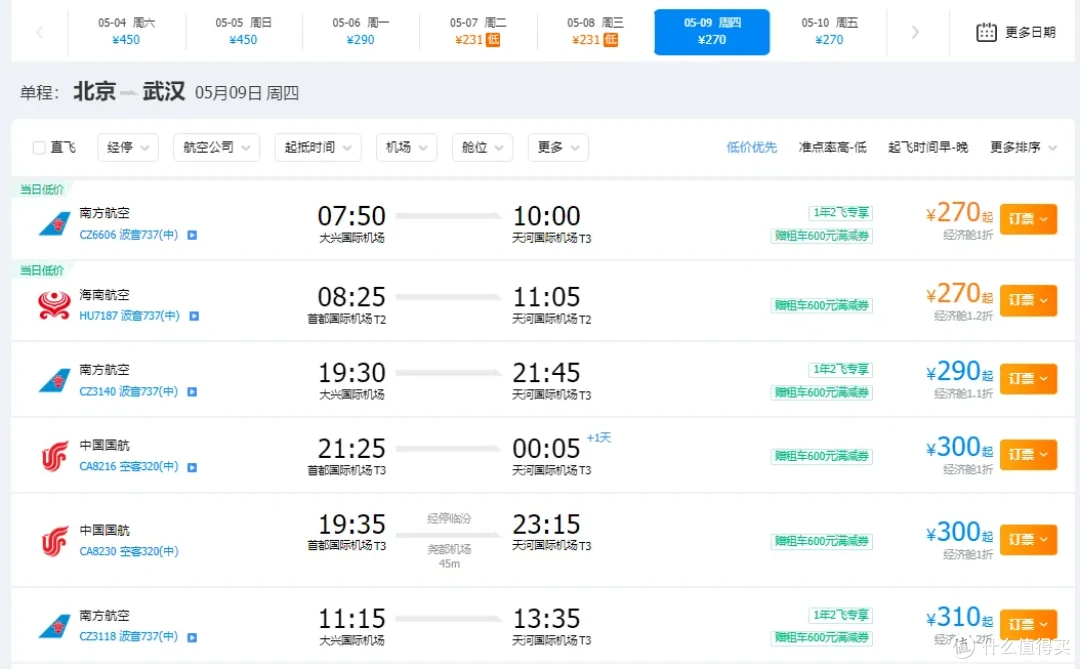Click low-price badge on 05-07 date
Screen dimensions: 1080x669
tap(493, 40)
